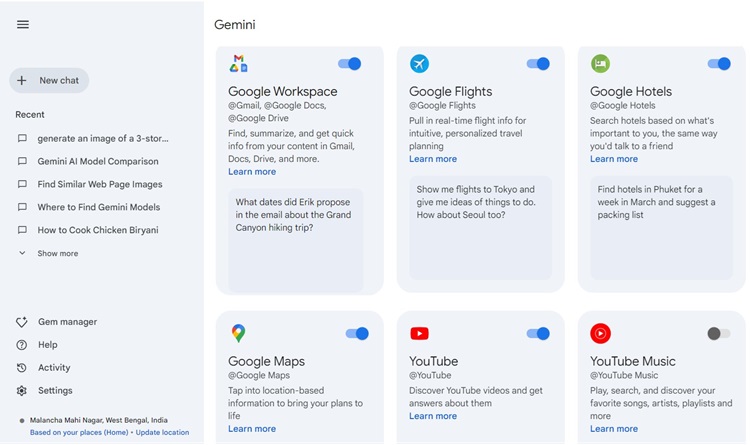This screenshot has width=750, height=445.
Task: Select the Tokyo flights example prompt
Action: pyautogui.click(x=476, y=202)
